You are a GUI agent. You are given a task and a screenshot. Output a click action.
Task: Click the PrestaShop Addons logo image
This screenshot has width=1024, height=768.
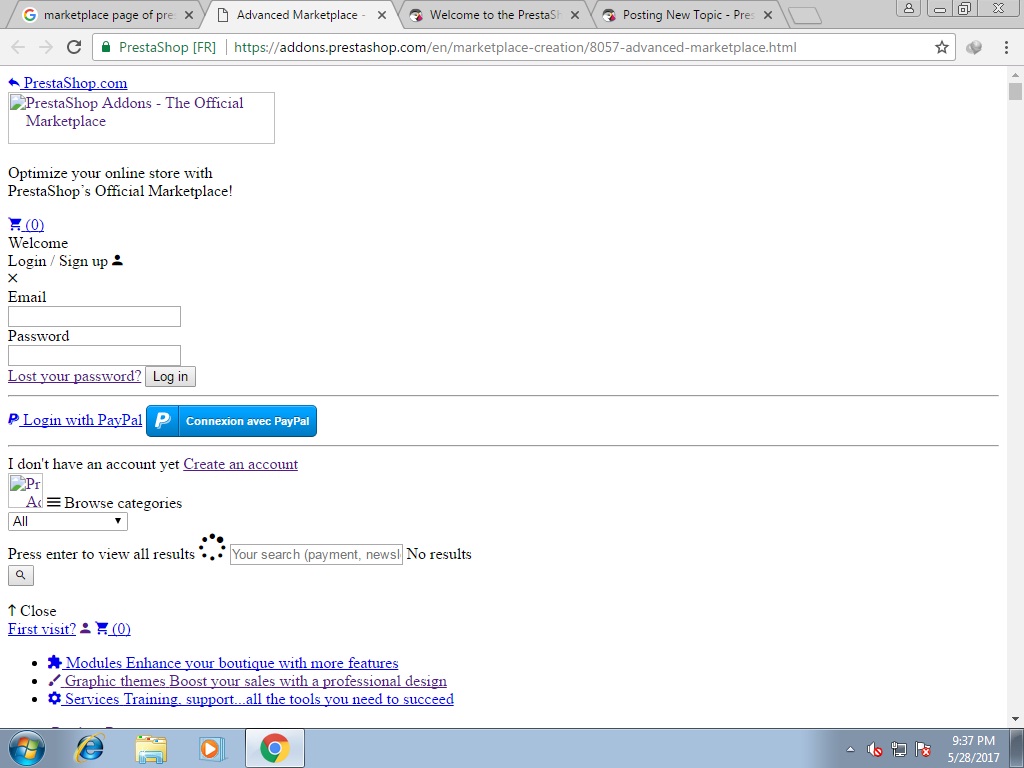[141, 118]
